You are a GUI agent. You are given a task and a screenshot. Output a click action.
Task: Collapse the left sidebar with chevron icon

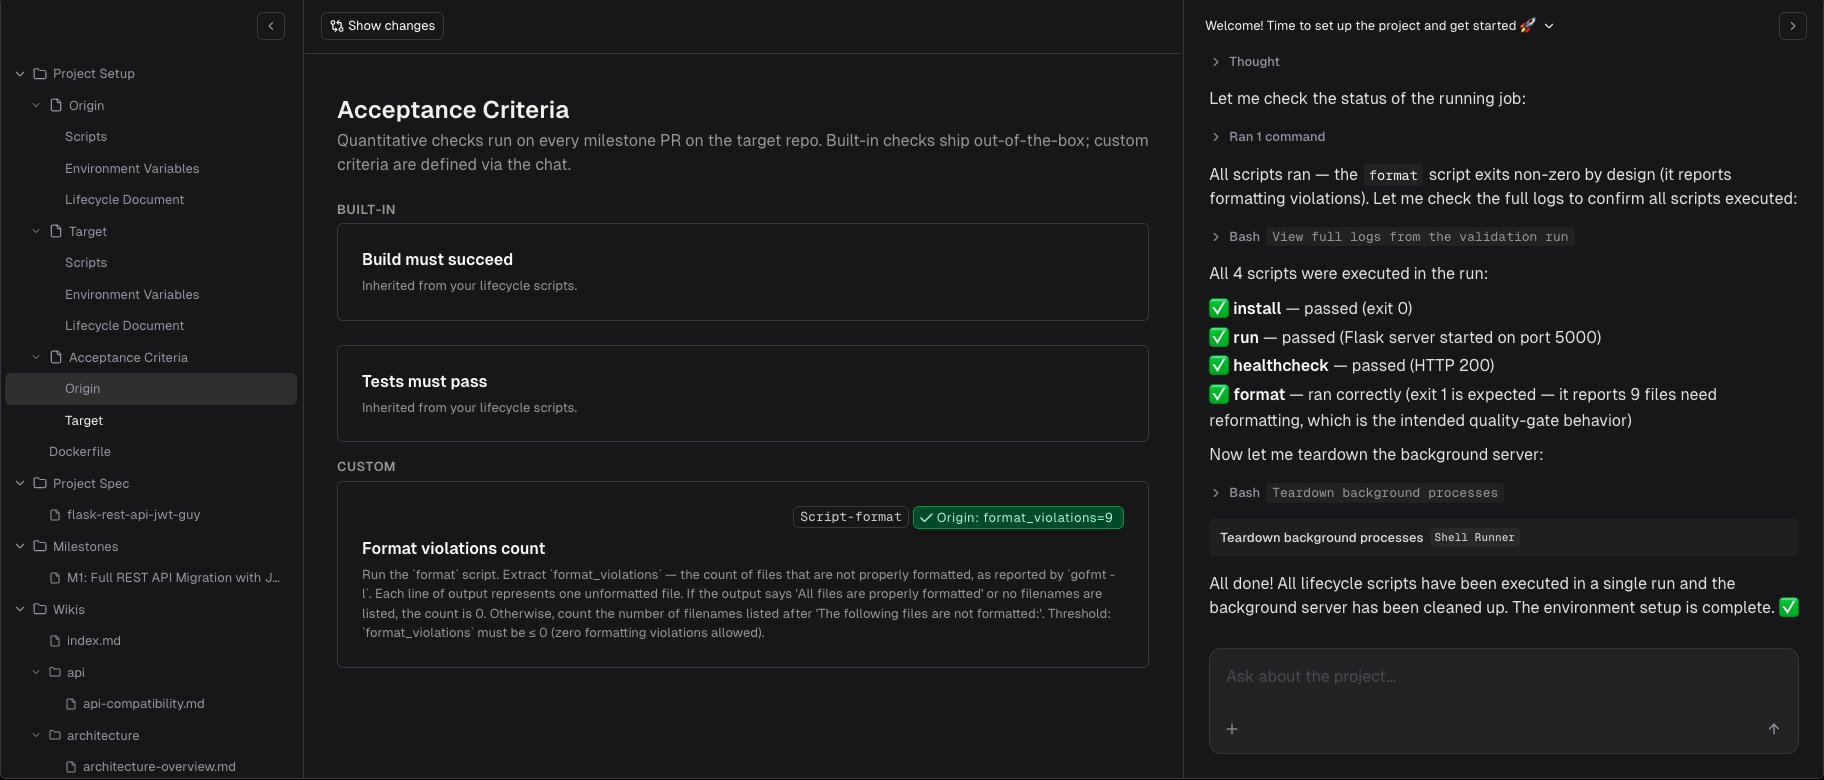click(271, 26)
